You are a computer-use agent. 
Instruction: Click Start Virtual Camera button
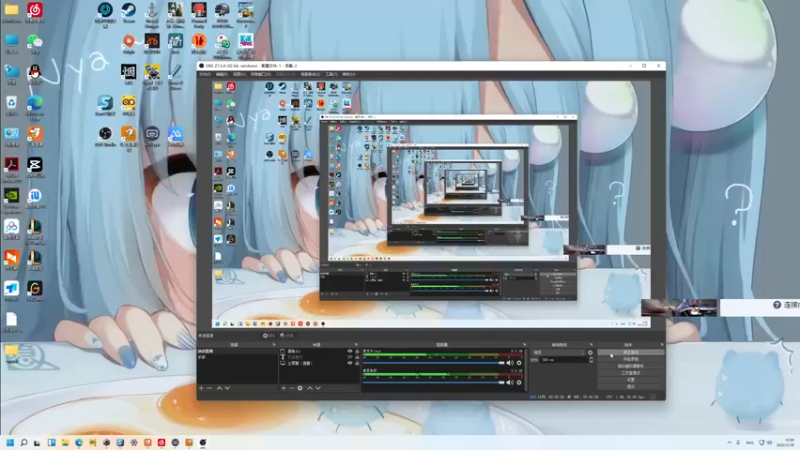(x=631, y=366)
